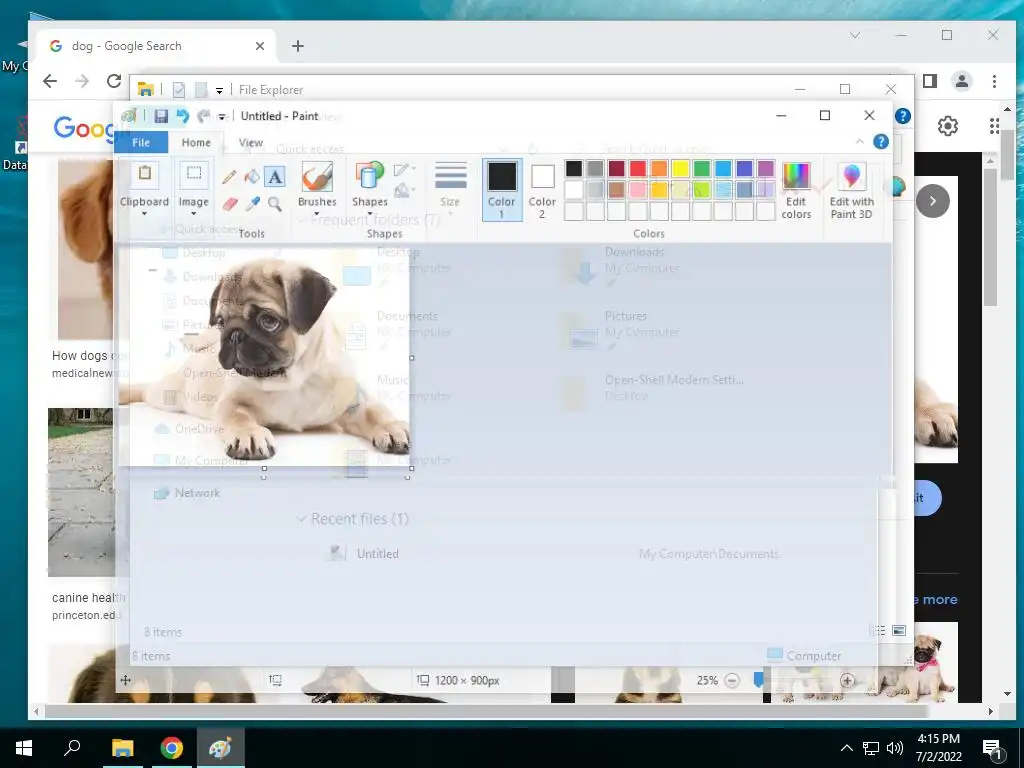The height and width of the screenshot is (768, 1024).
Task: Open Customize Quick Access Toolbar dropdown in Paint
Action: pyautogui.click(x=221, y=117)
